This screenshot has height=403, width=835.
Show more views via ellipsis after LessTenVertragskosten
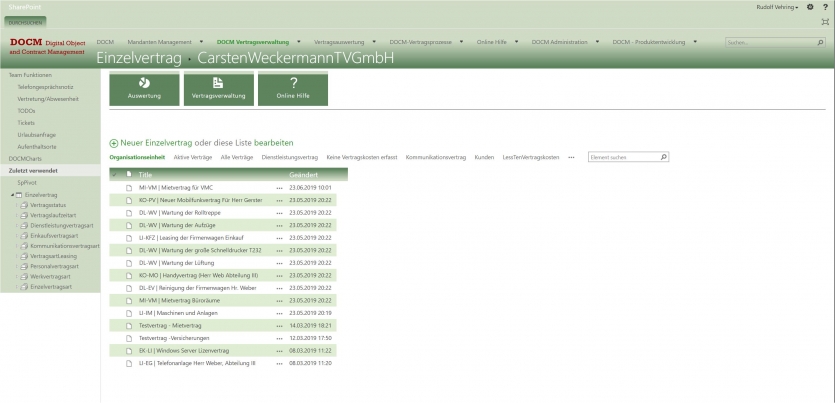571,158
